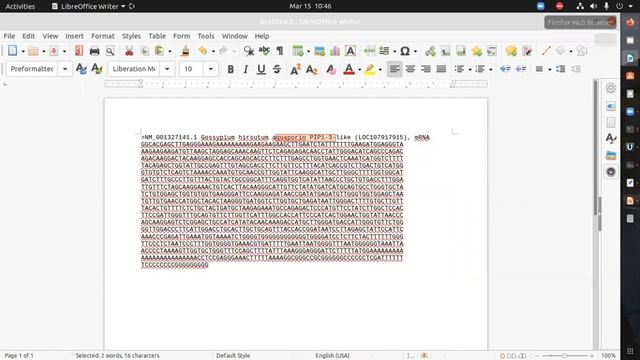Open the Edit menu

click(x=28, y=36)
